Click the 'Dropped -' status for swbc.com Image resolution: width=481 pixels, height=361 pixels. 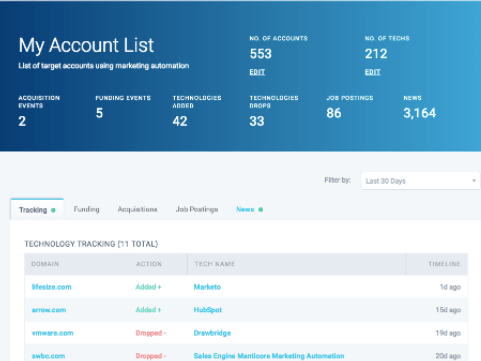click(151, 356)
